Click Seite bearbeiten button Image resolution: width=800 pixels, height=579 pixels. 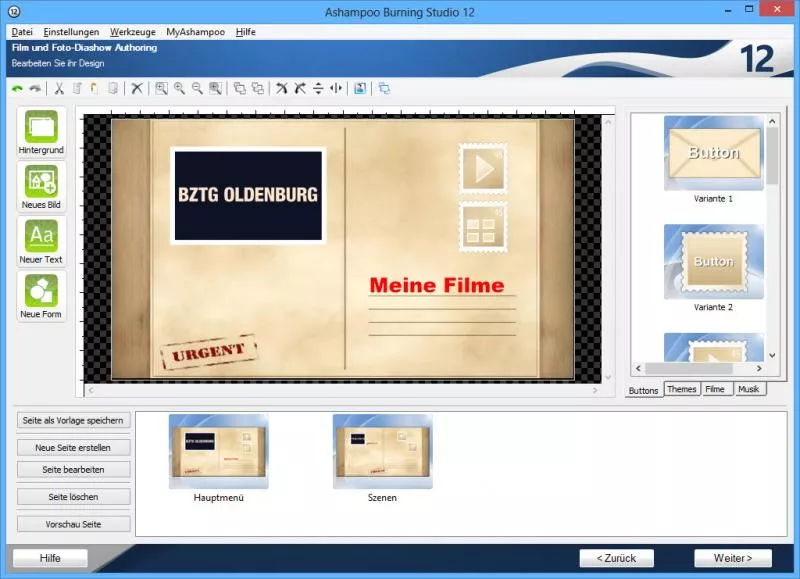[73, 469]
